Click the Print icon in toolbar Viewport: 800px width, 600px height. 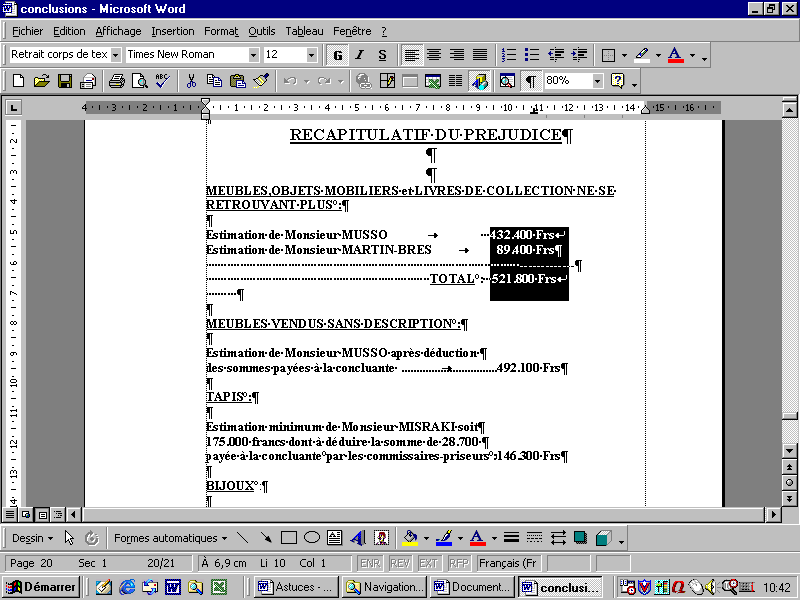tap(116, 81)
